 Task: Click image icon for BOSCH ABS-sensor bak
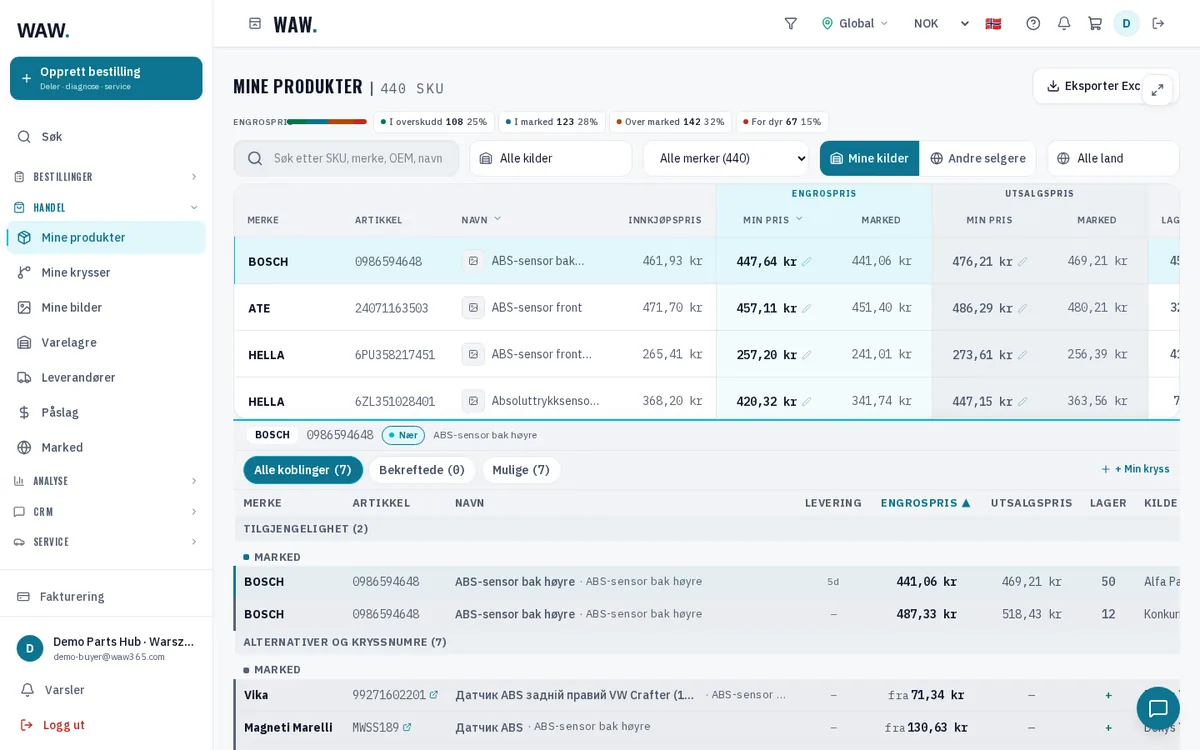coord(473,261)
